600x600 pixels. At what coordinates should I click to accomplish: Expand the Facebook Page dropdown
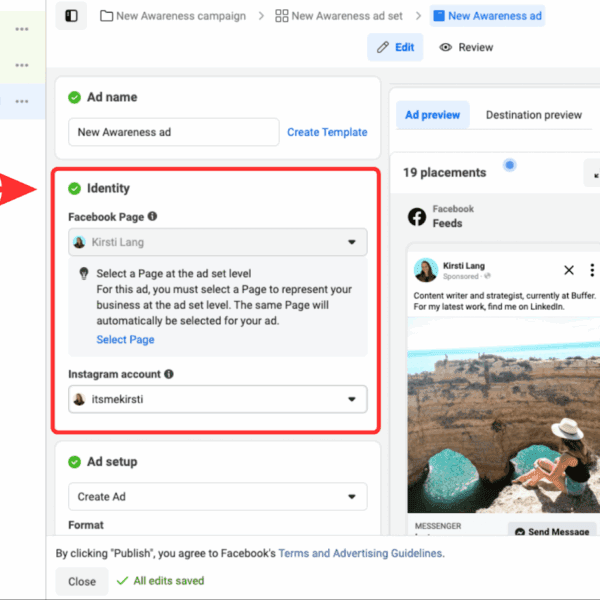pyautogui.click(x=351, y=242)
